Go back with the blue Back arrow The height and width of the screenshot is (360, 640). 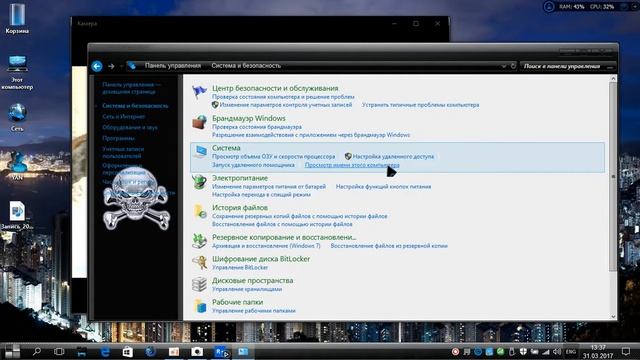click(x=97, y=66)
